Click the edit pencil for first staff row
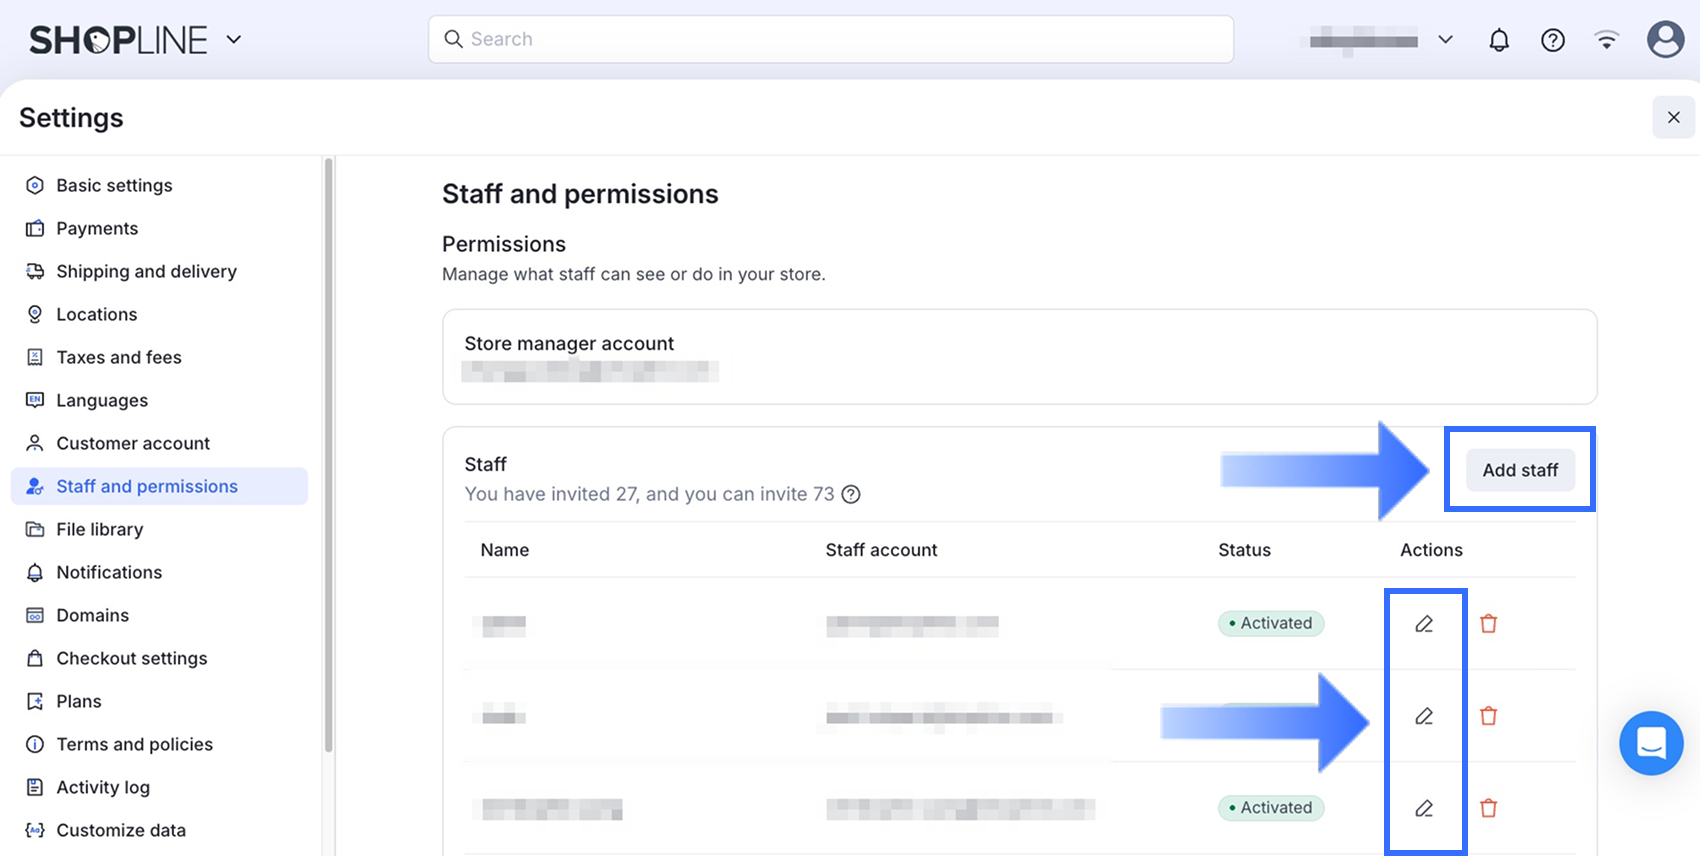 click(1424, 624)
